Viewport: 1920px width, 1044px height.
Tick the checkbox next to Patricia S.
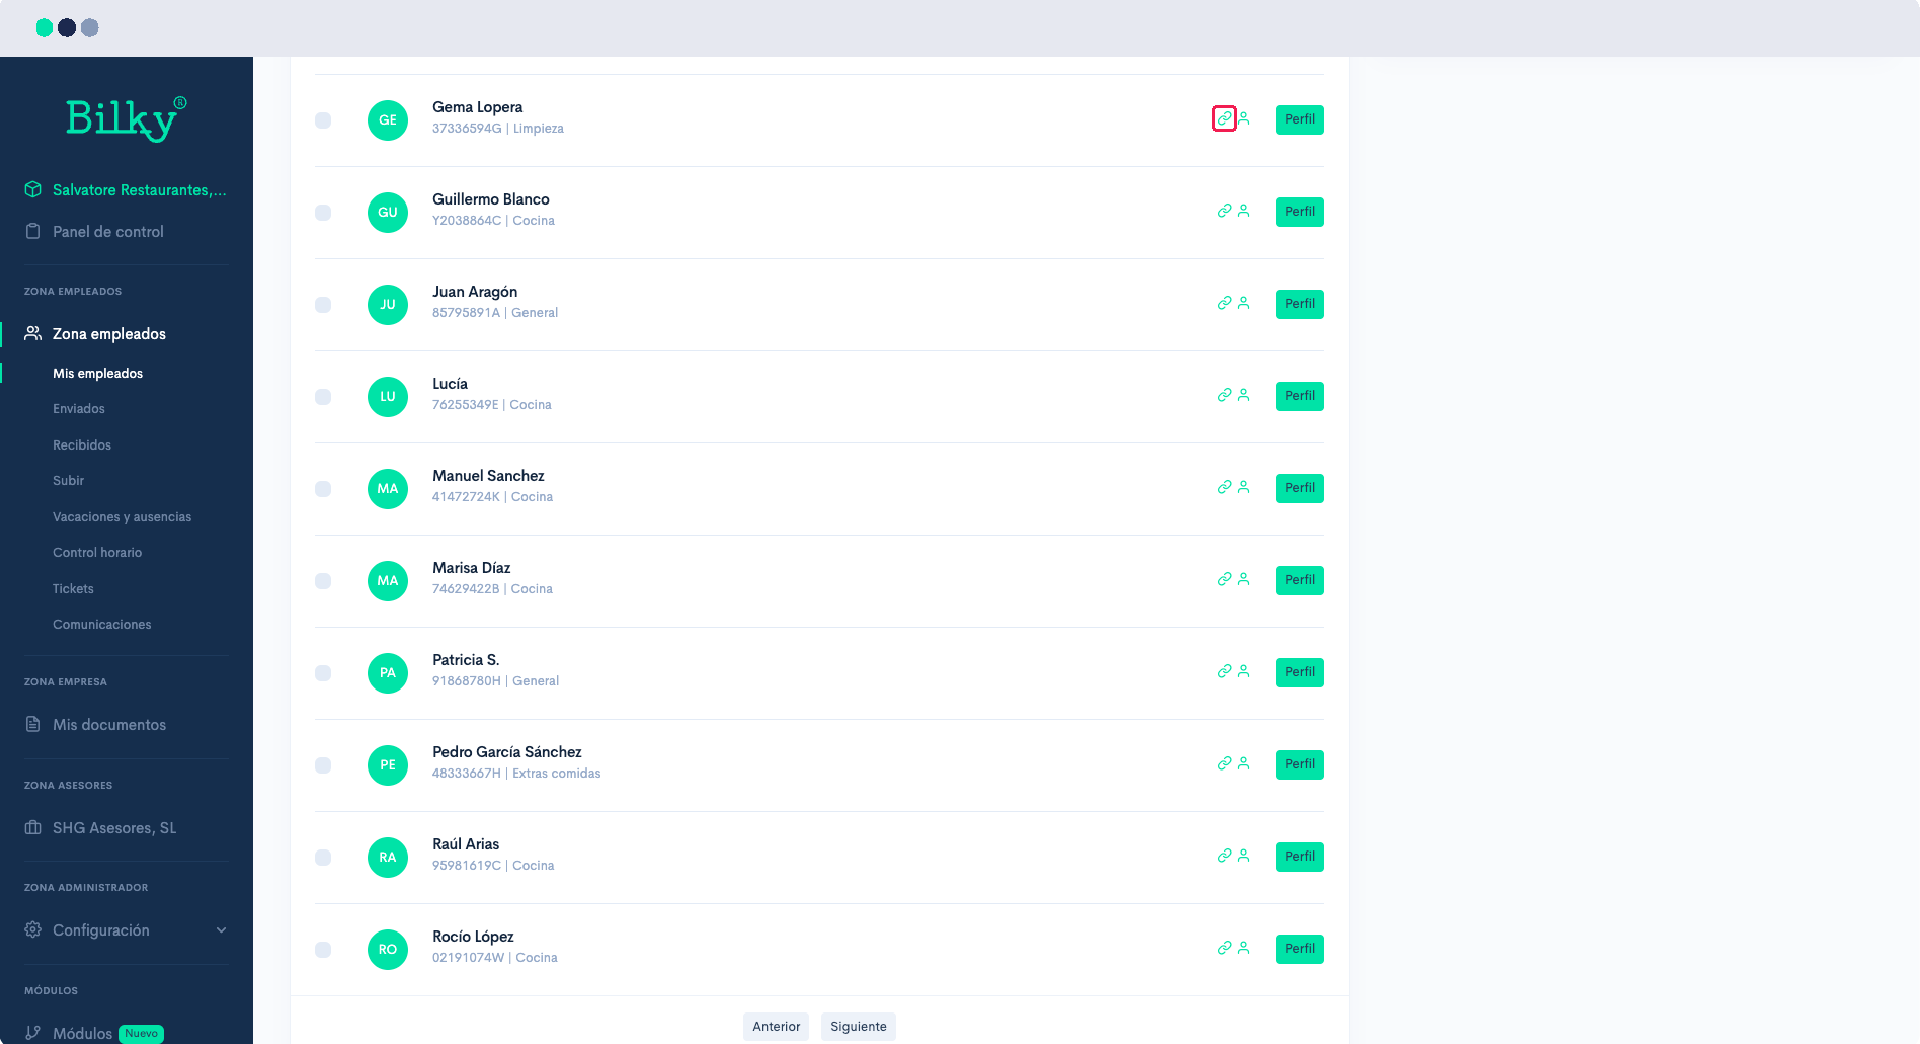pos(323,673)
